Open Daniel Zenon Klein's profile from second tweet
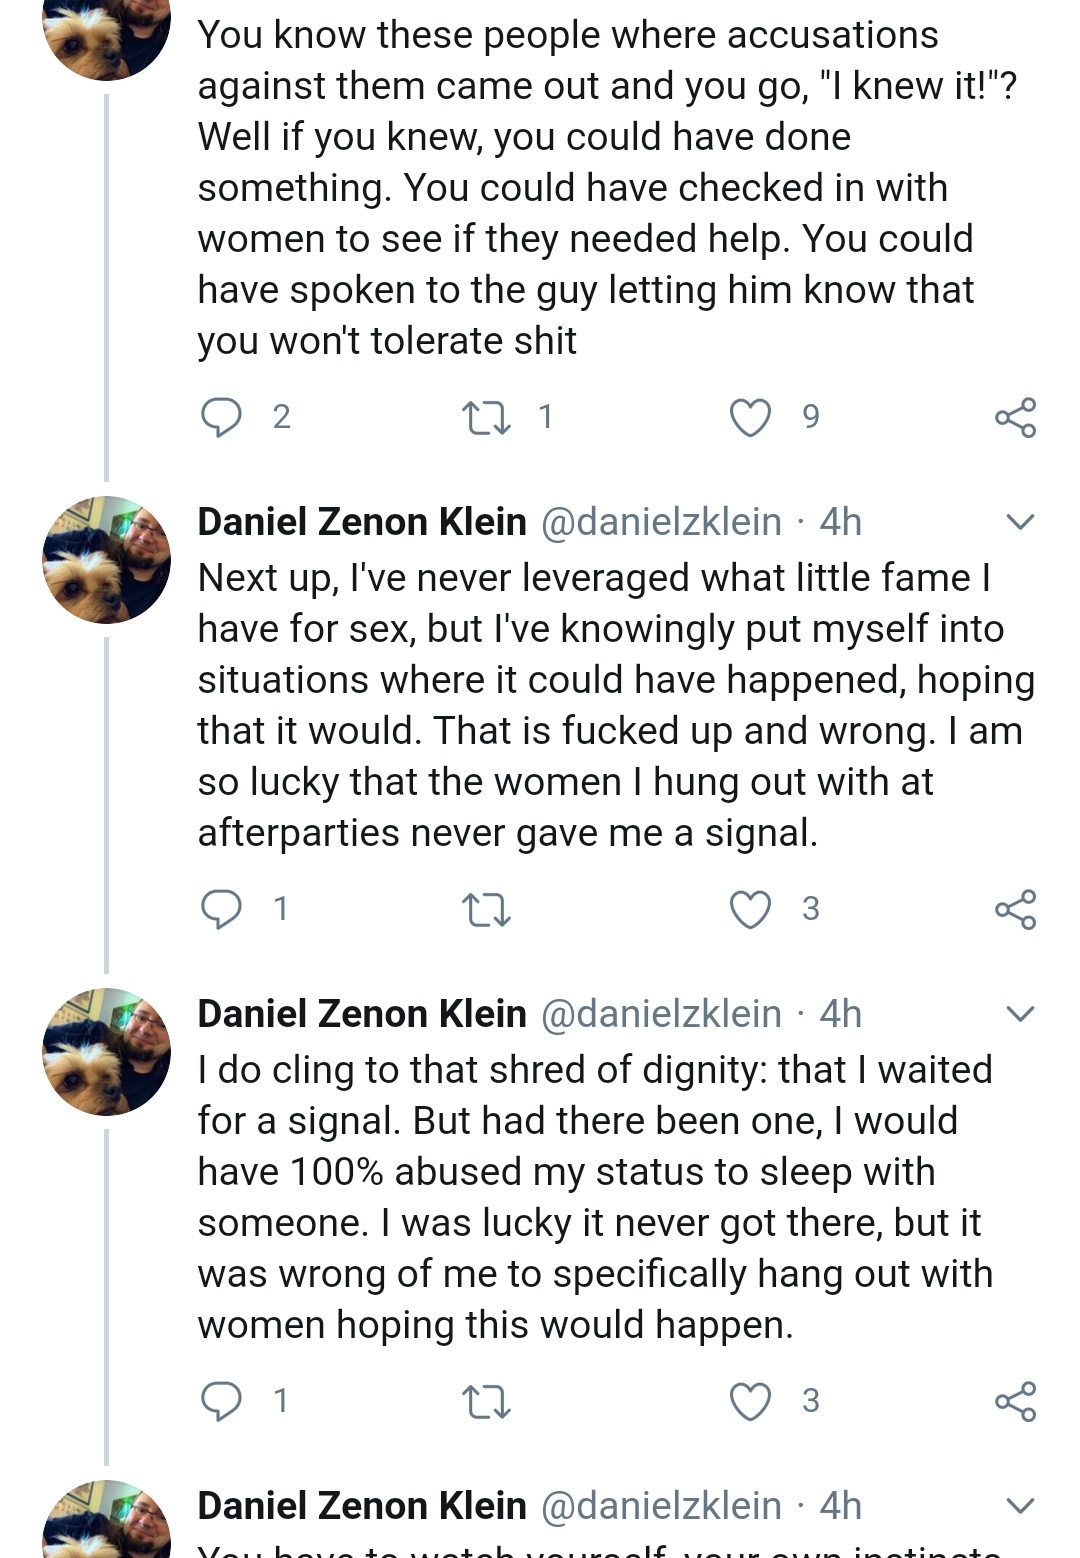This screenshot has height=1558, width=1080. click(362, 522)
